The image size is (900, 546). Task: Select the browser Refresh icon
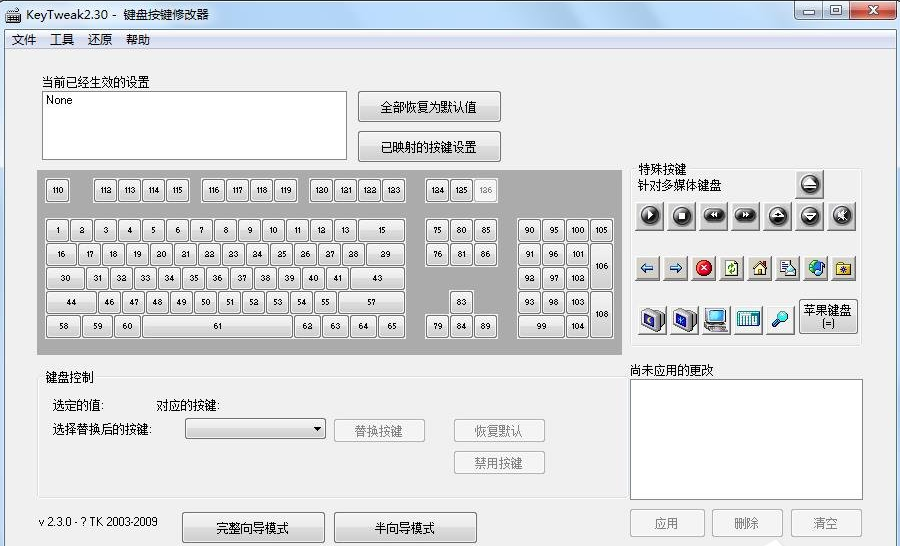[x=732, y=268]
